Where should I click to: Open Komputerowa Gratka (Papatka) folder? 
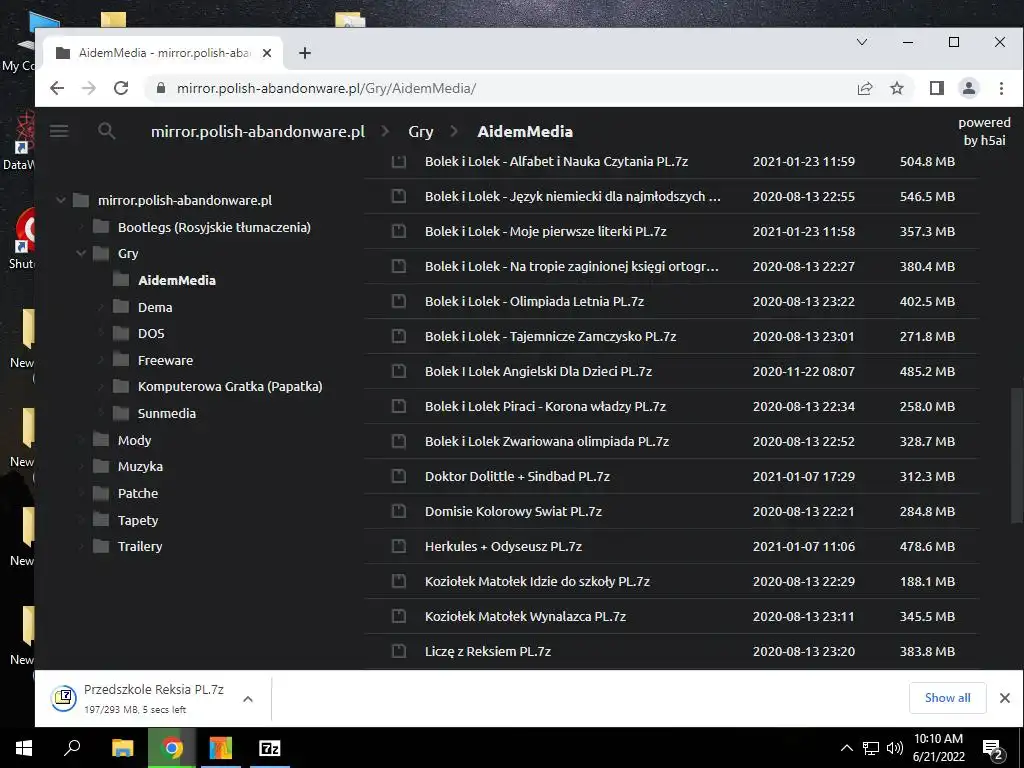230,387
